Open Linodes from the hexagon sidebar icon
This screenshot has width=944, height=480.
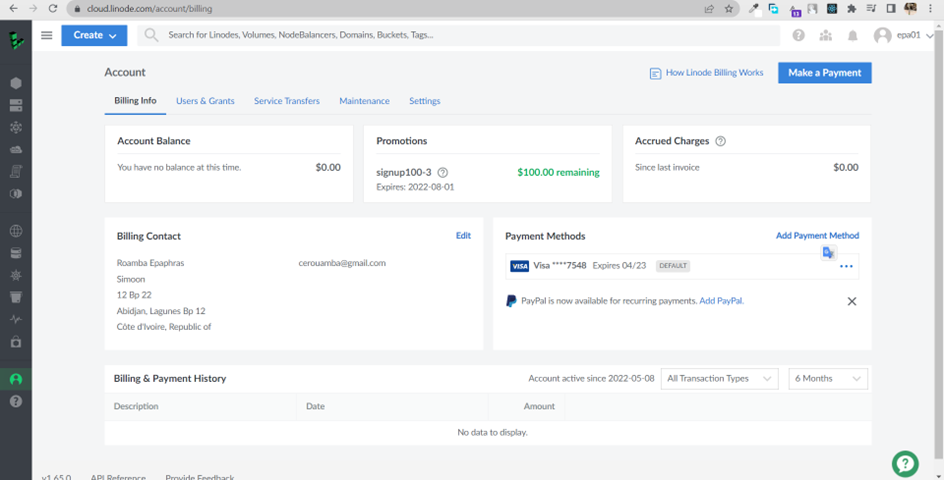[x=16, y=83]
